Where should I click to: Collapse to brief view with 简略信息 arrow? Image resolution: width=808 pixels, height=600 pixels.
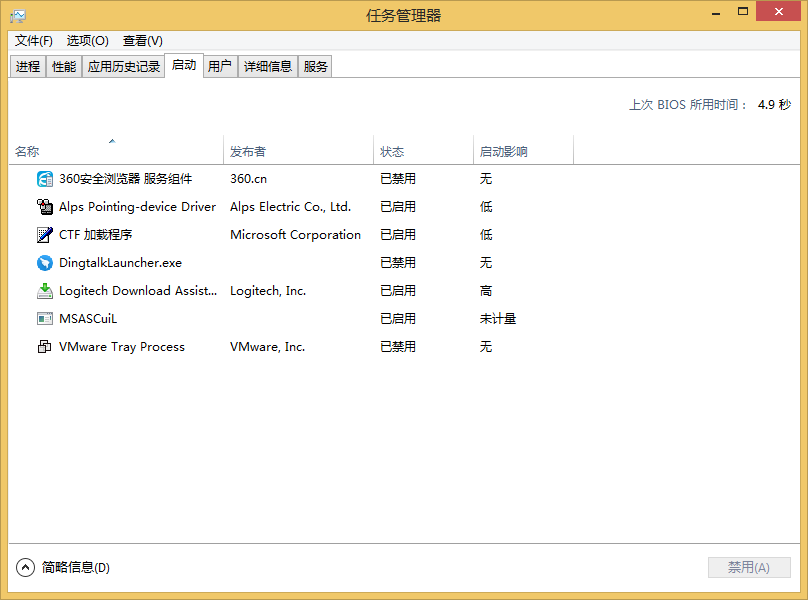point(25,568)
